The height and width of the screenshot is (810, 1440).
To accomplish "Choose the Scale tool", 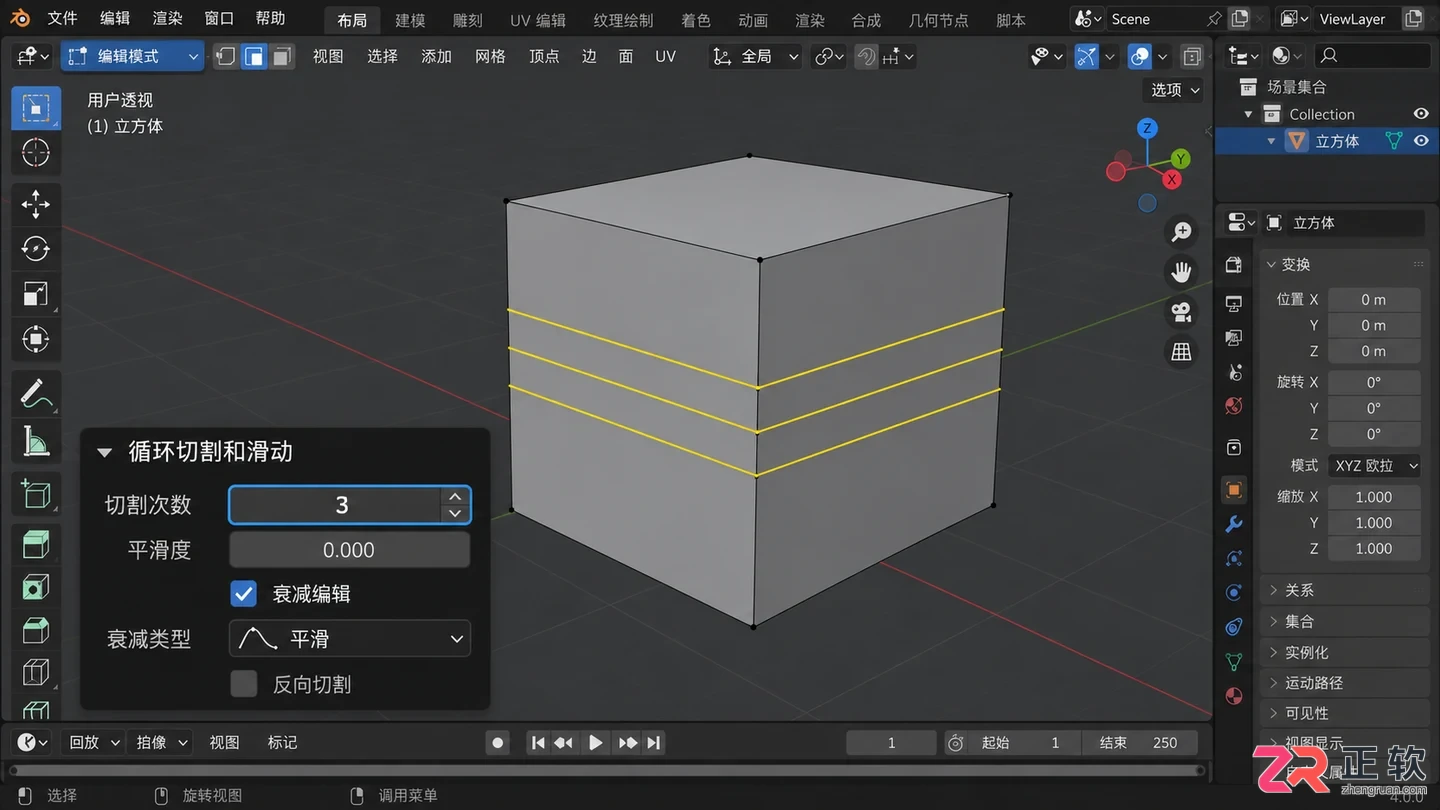I will 36,293.
